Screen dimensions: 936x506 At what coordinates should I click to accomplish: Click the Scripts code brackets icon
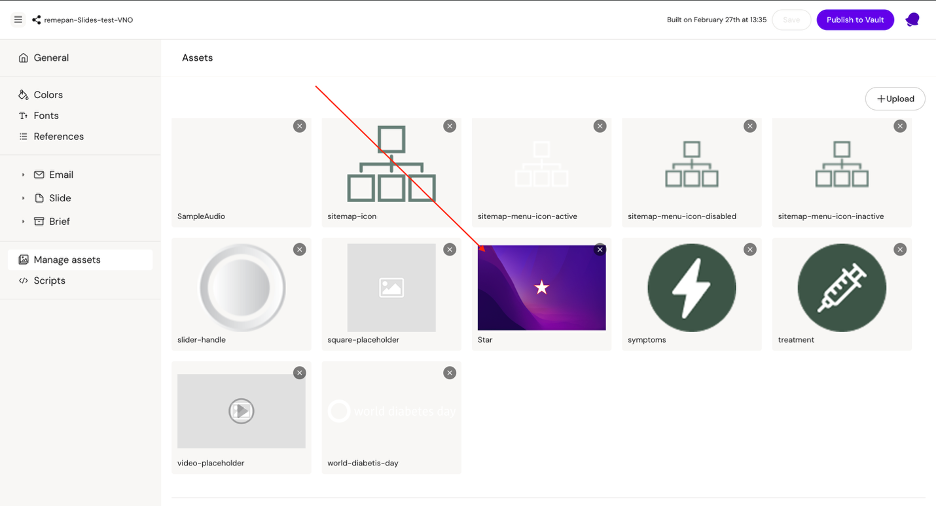(23, 280)
